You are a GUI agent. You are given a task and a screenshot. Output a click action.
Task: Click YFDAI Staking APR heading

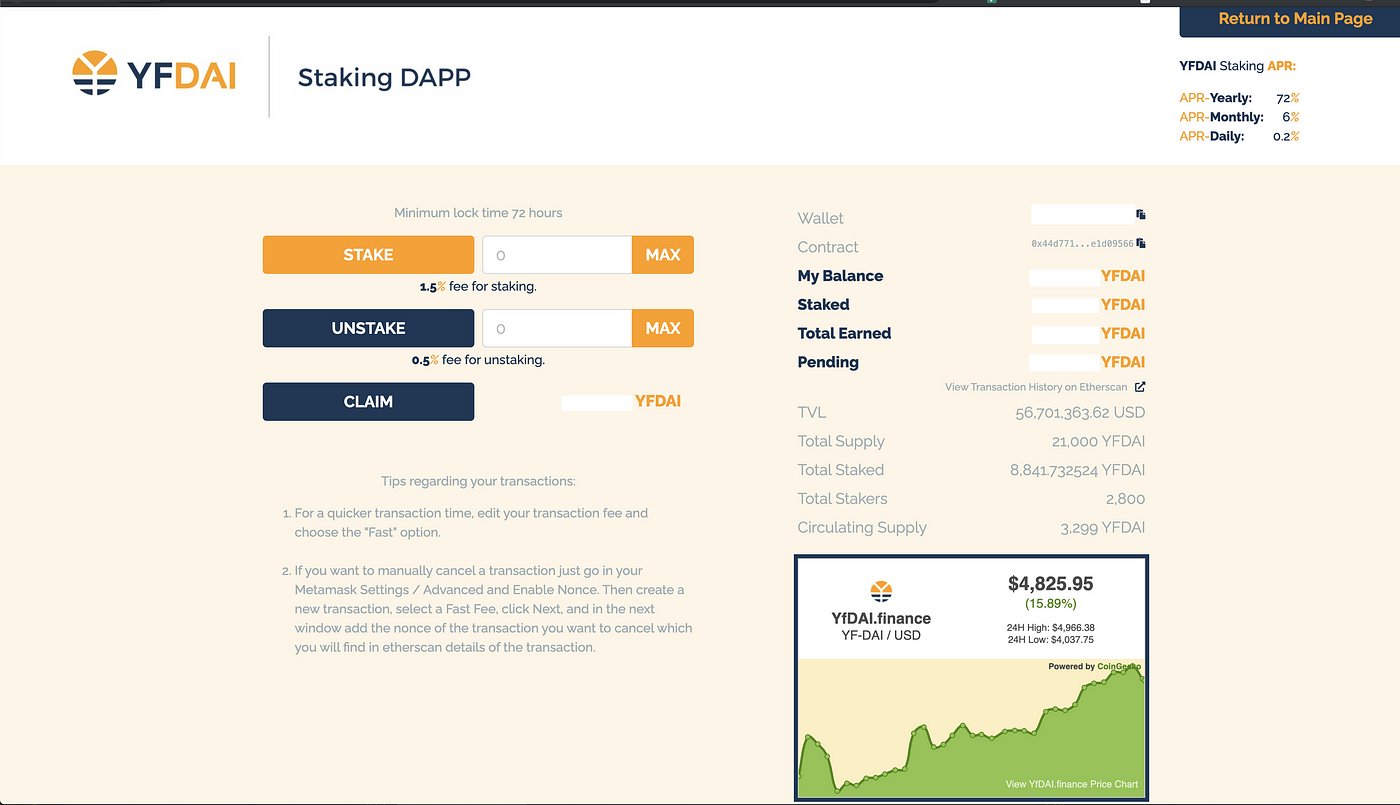pyautogui.click(x=1238, y=67)
